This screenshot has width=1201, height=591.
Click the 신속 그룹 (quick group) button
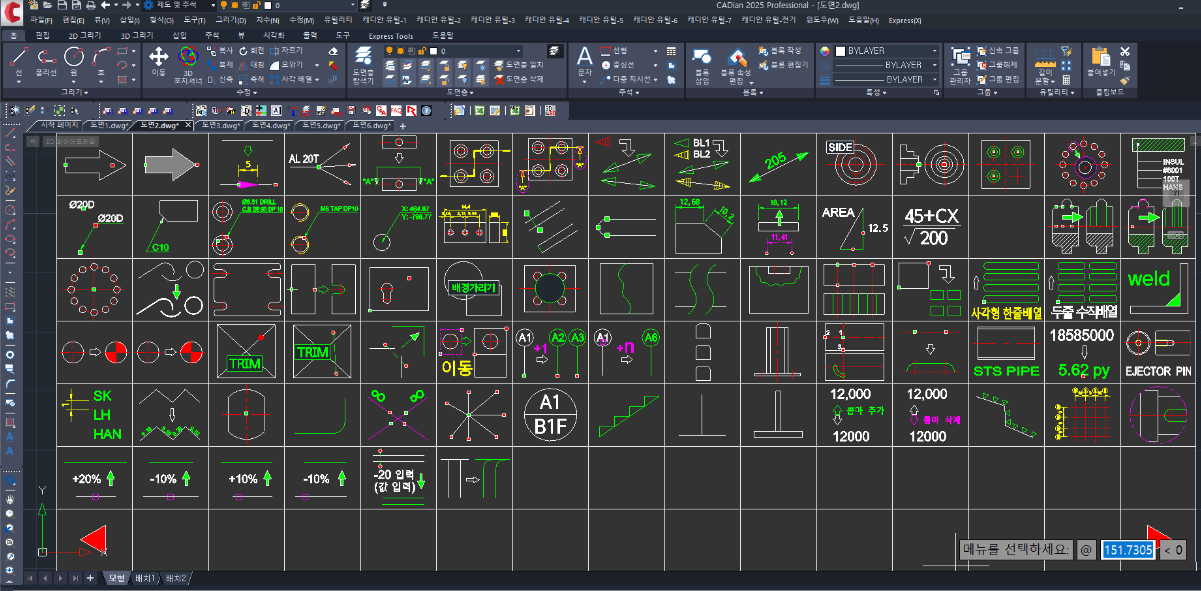pyautogui.click(x=1001, y=50)
